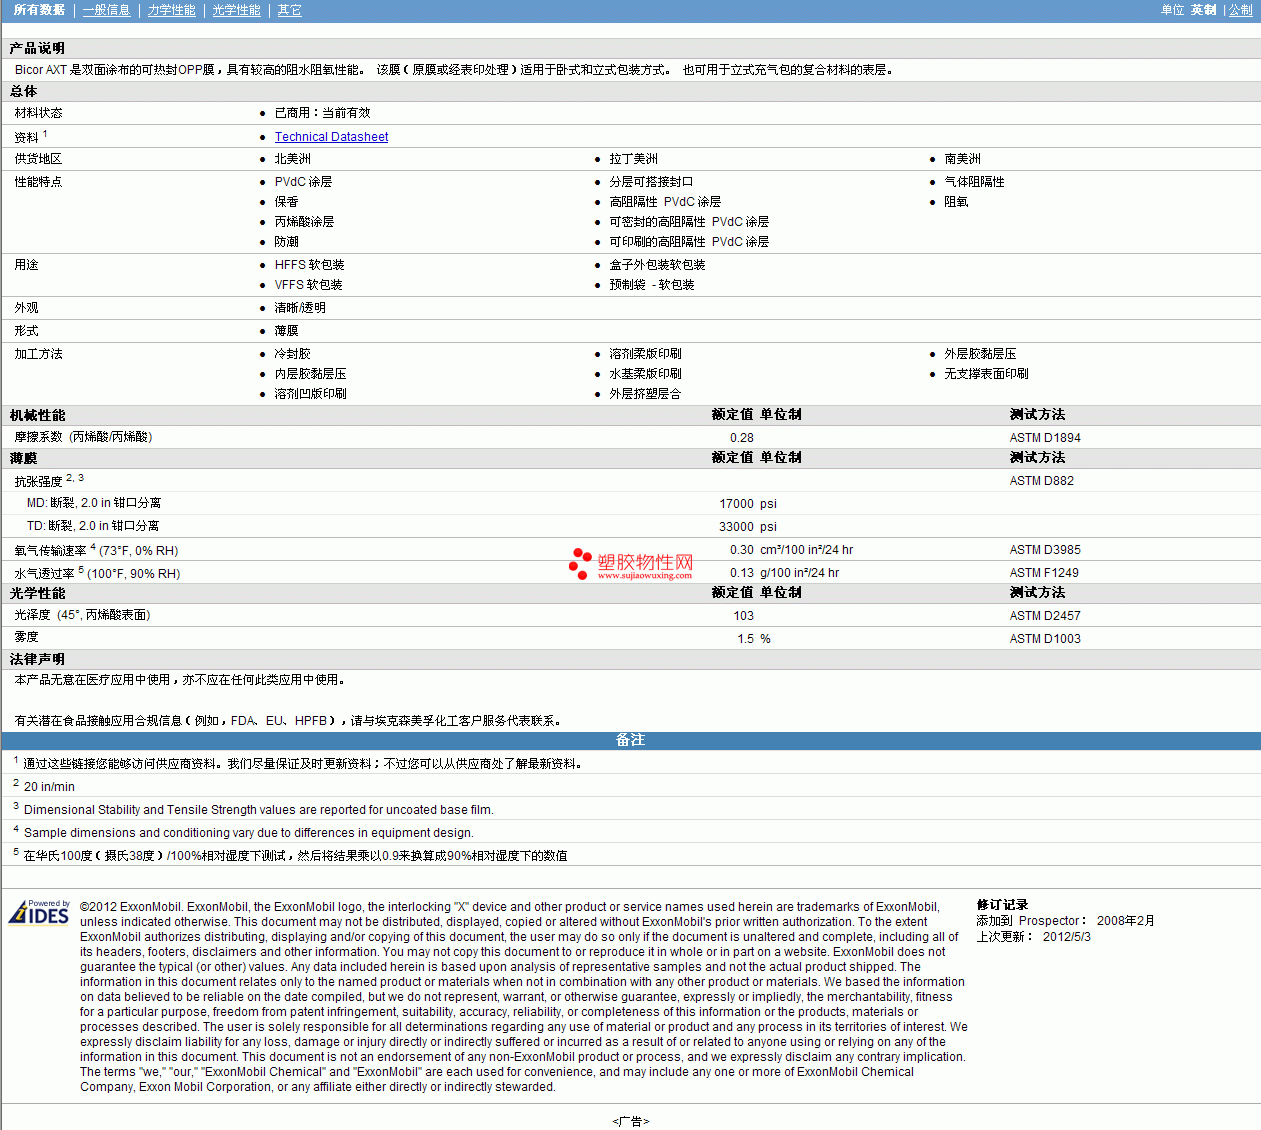Click the 冷封胶 processing entry

point(293,354)
